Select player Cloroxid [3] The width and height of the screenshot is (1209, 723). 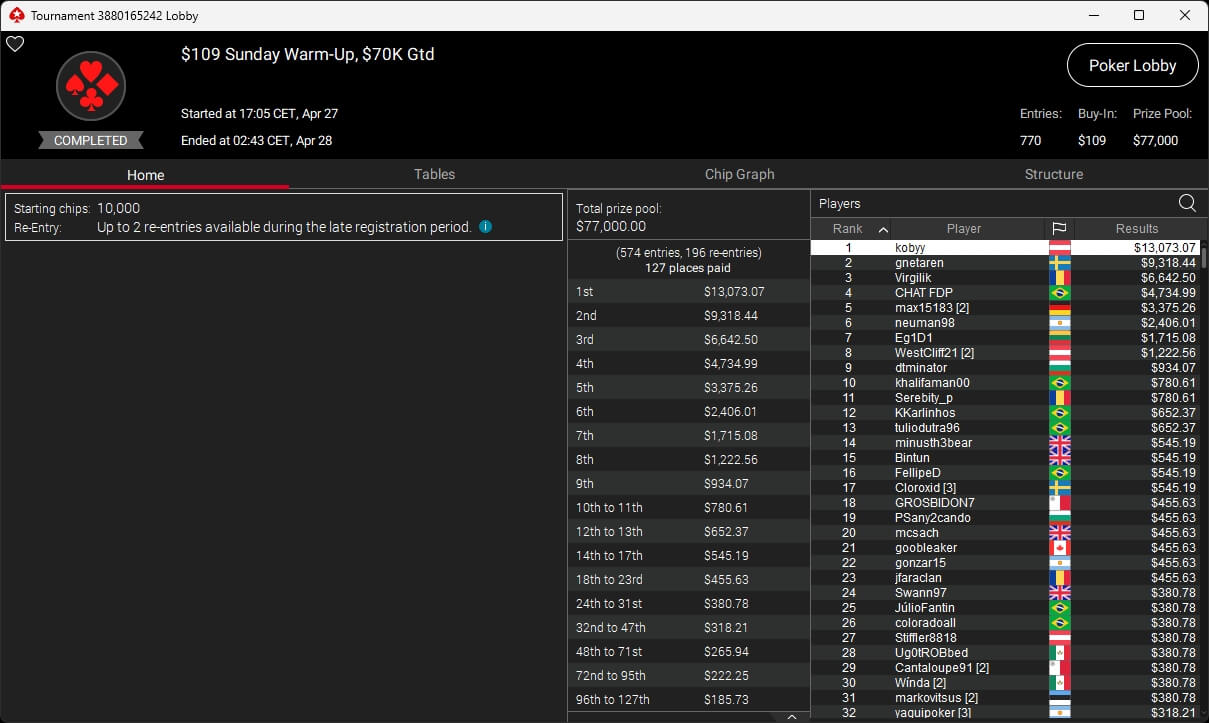tap(1005, 487)
